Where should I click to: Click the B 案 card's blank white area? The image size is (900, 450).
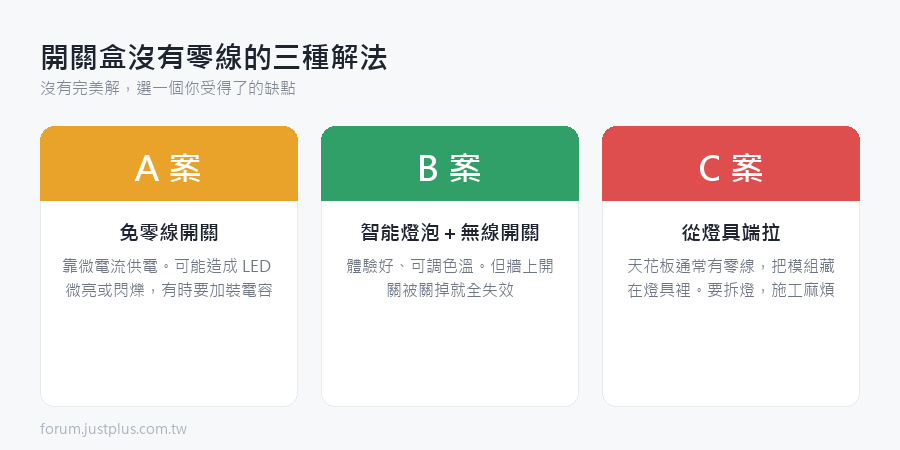(x=449, y=353)
